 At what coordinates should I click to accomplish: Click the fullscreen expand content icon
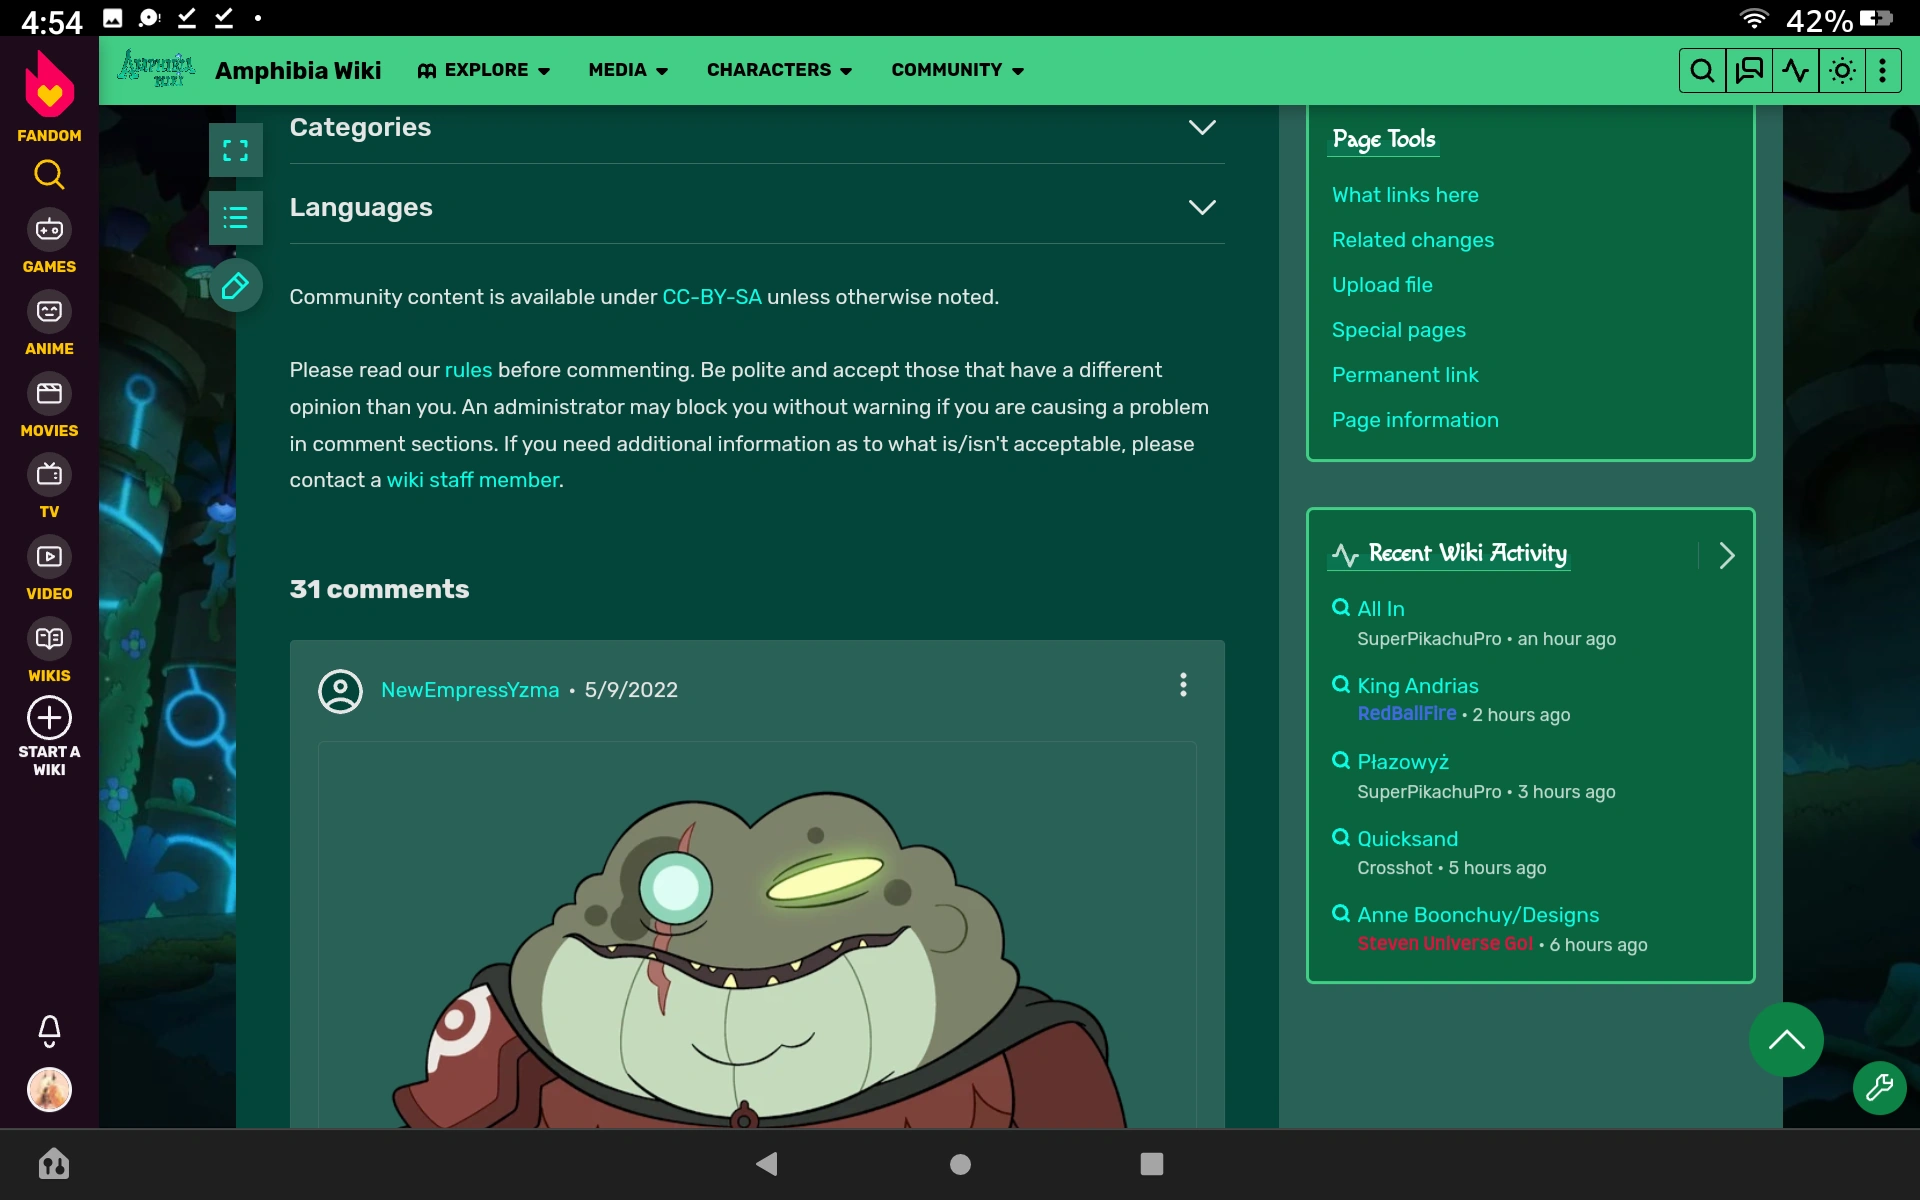[235, 150]
